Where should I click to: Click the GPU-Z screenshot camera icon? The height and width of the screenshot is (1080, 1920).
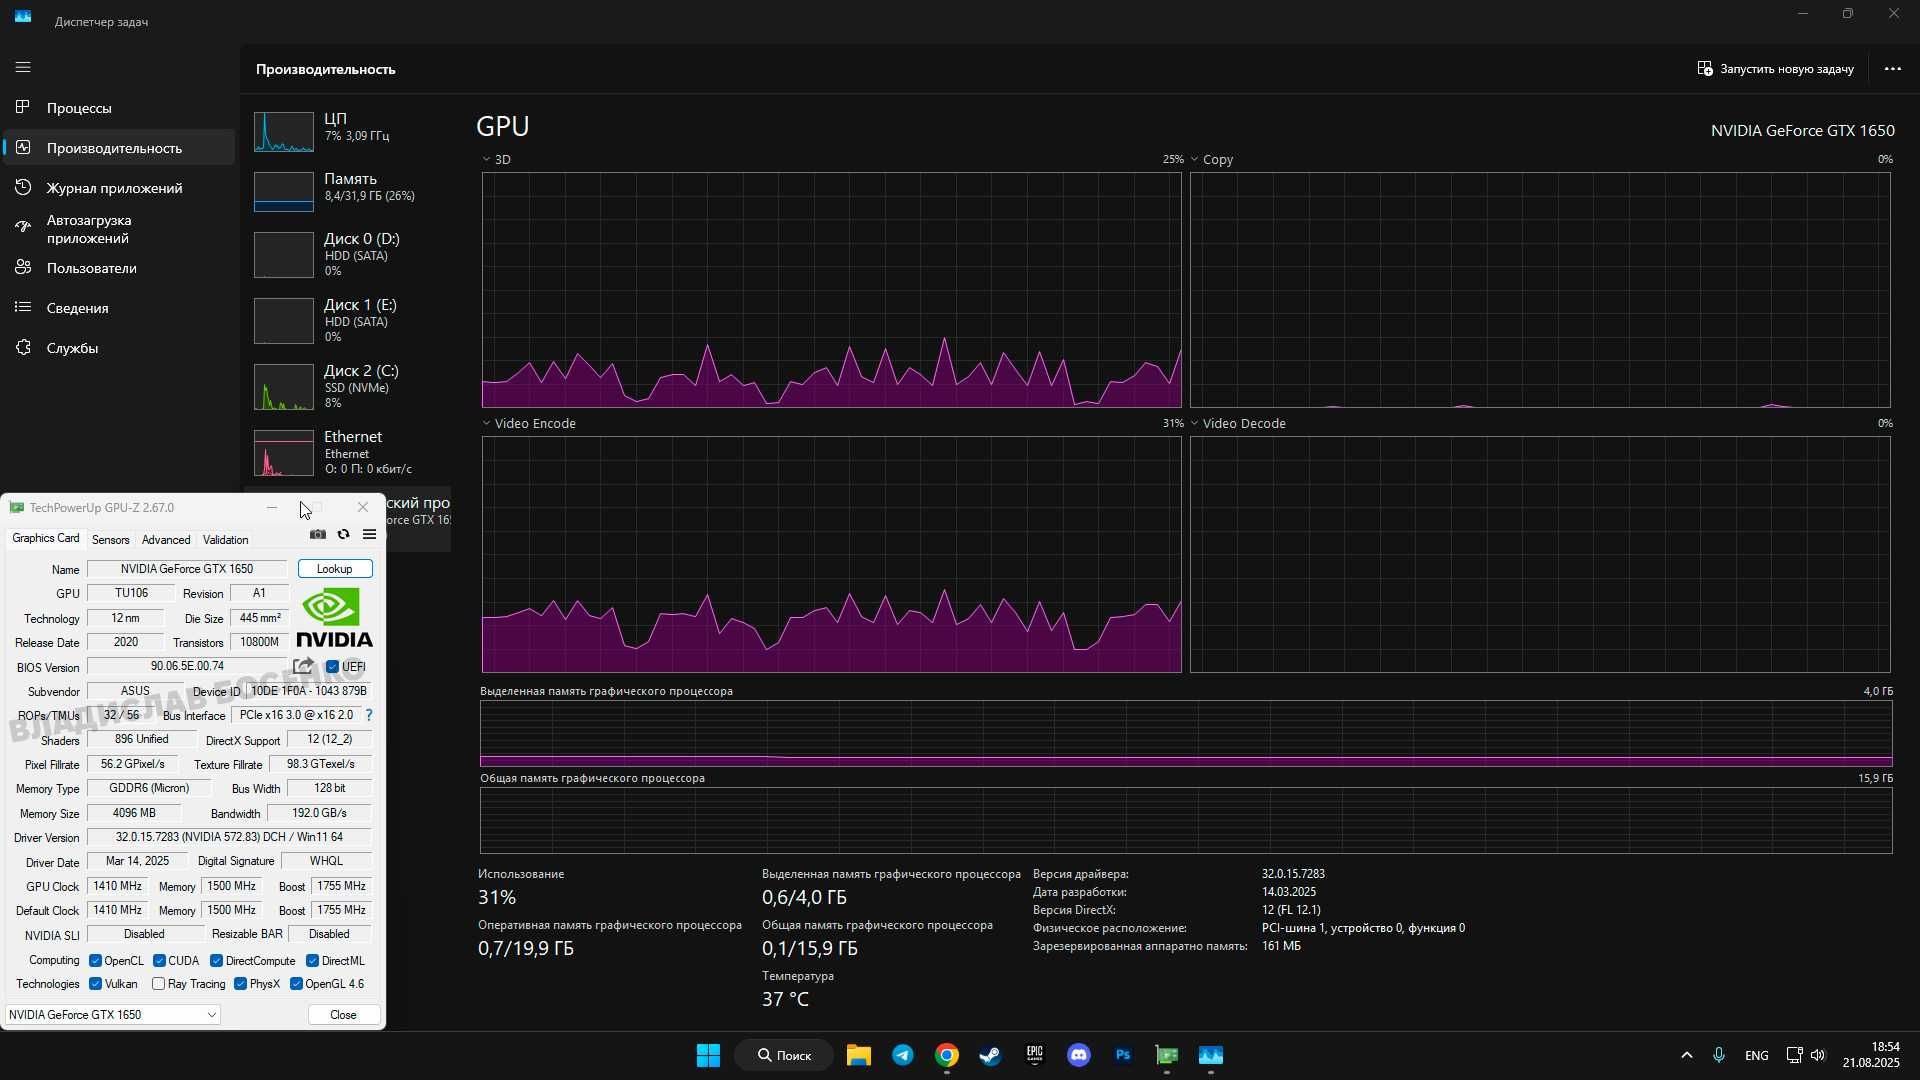tap(318, 534)
